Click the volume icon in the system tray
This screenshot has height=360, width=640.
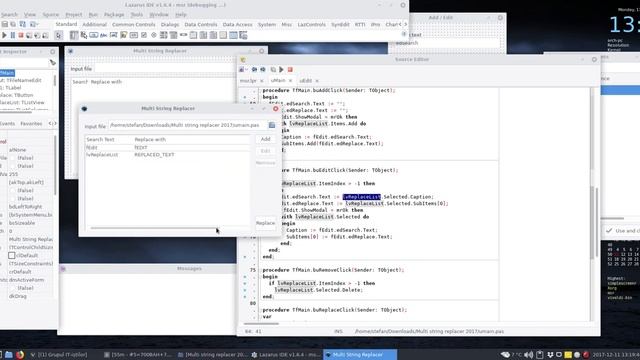click(x=529, y=355)
